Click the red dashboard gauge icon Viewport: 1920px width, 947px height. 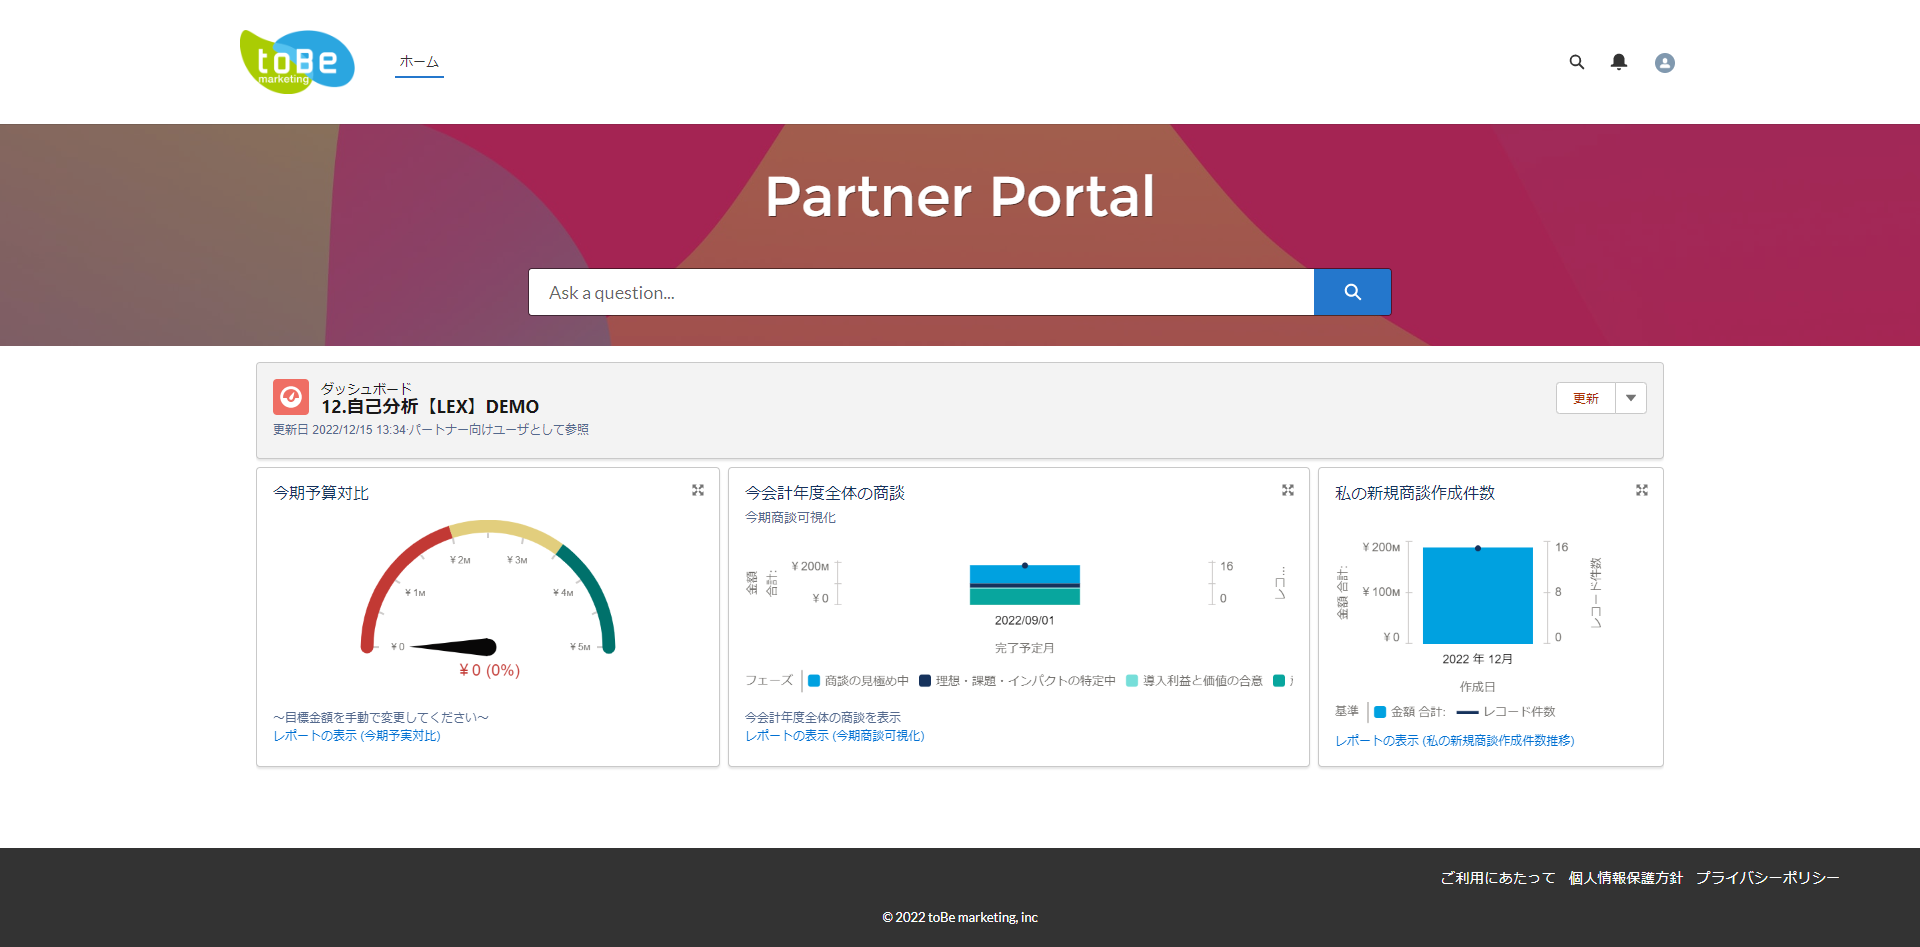(x=291, y=397)
